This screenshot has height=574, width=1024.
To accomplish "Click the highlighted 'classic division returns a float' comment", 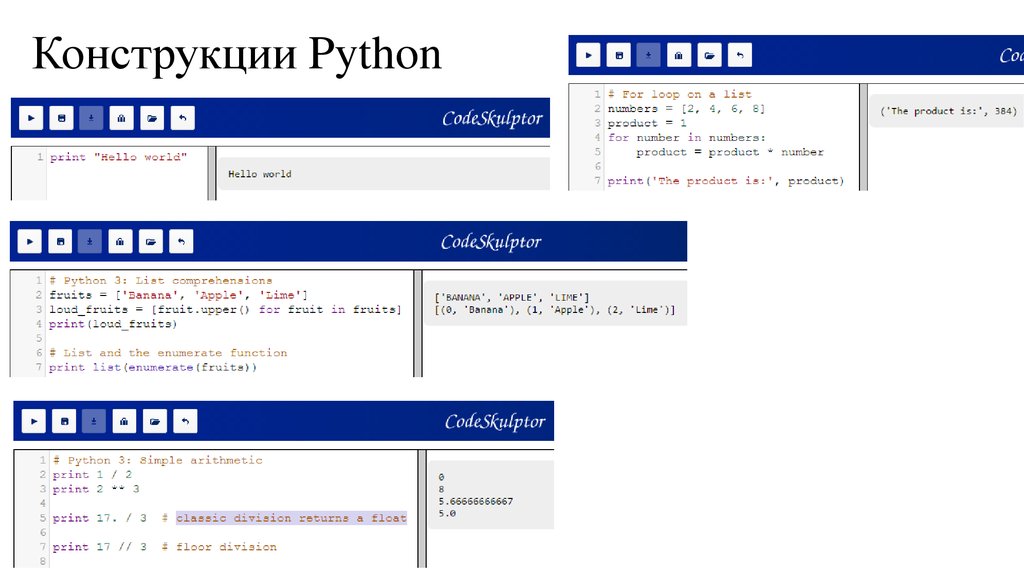I will (x=291, y=518).
